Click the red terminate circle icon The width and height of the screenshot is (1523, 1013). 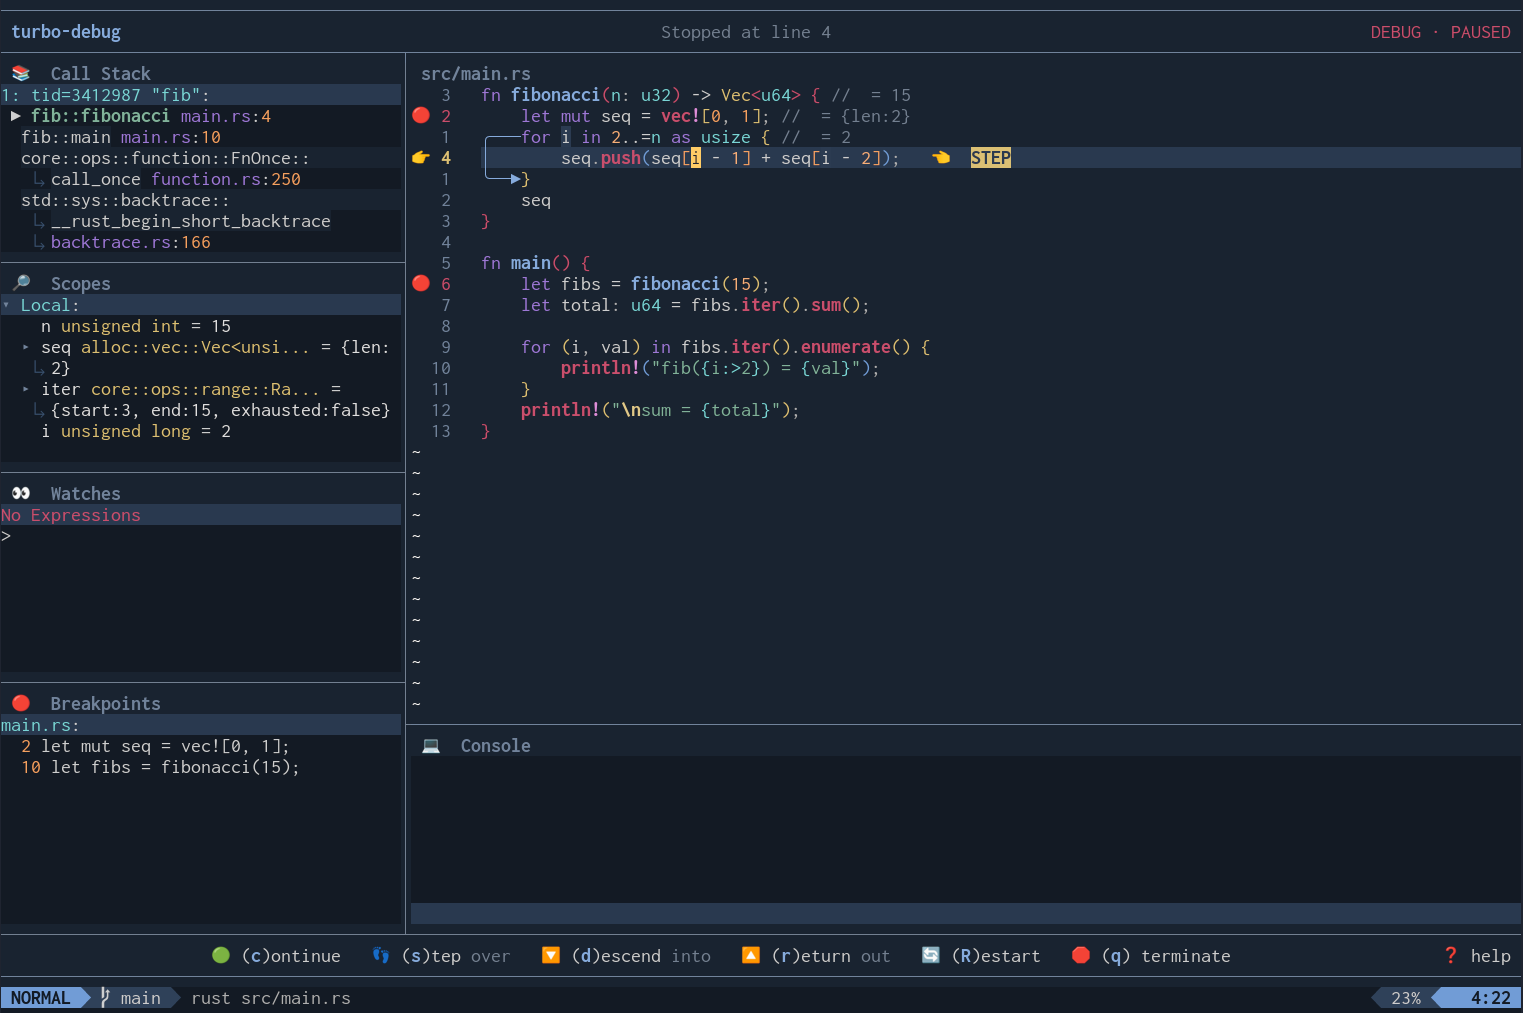[1081, 955]
